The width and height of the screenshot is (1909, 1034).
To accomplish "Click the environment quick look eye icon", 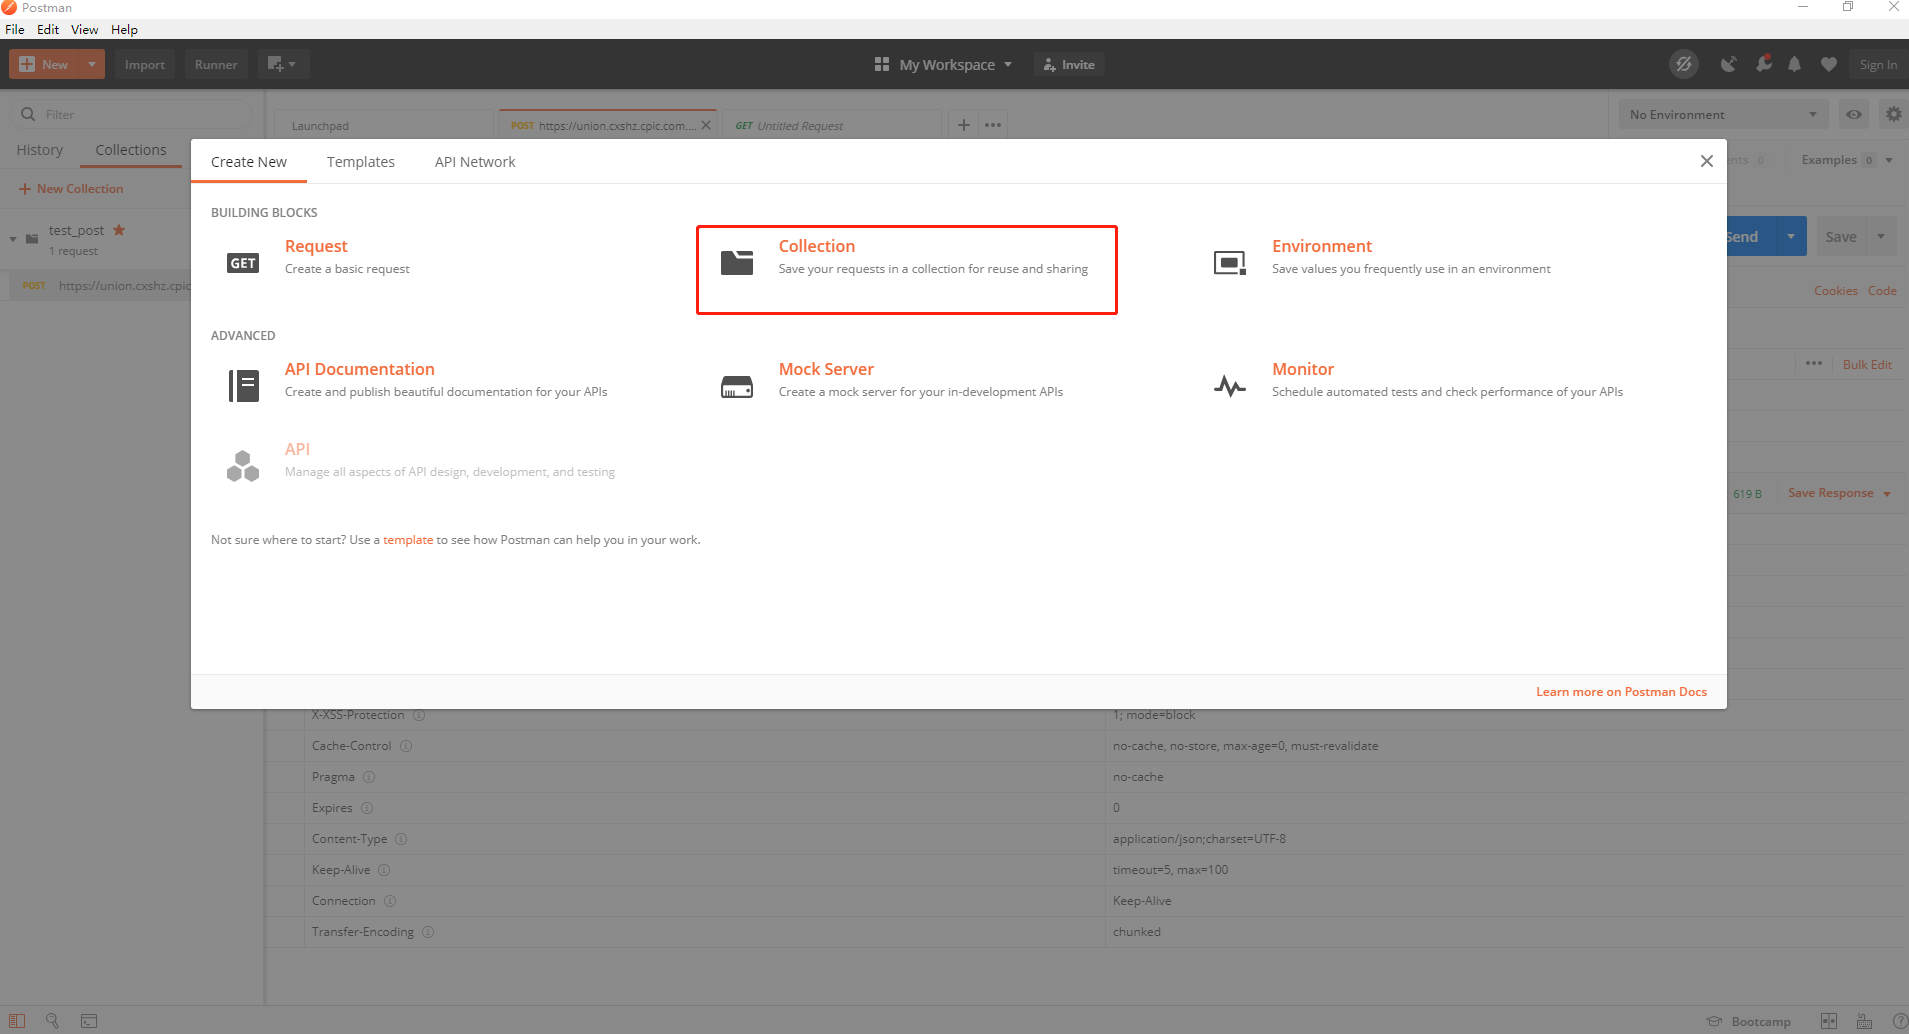I will (1854, 115).
